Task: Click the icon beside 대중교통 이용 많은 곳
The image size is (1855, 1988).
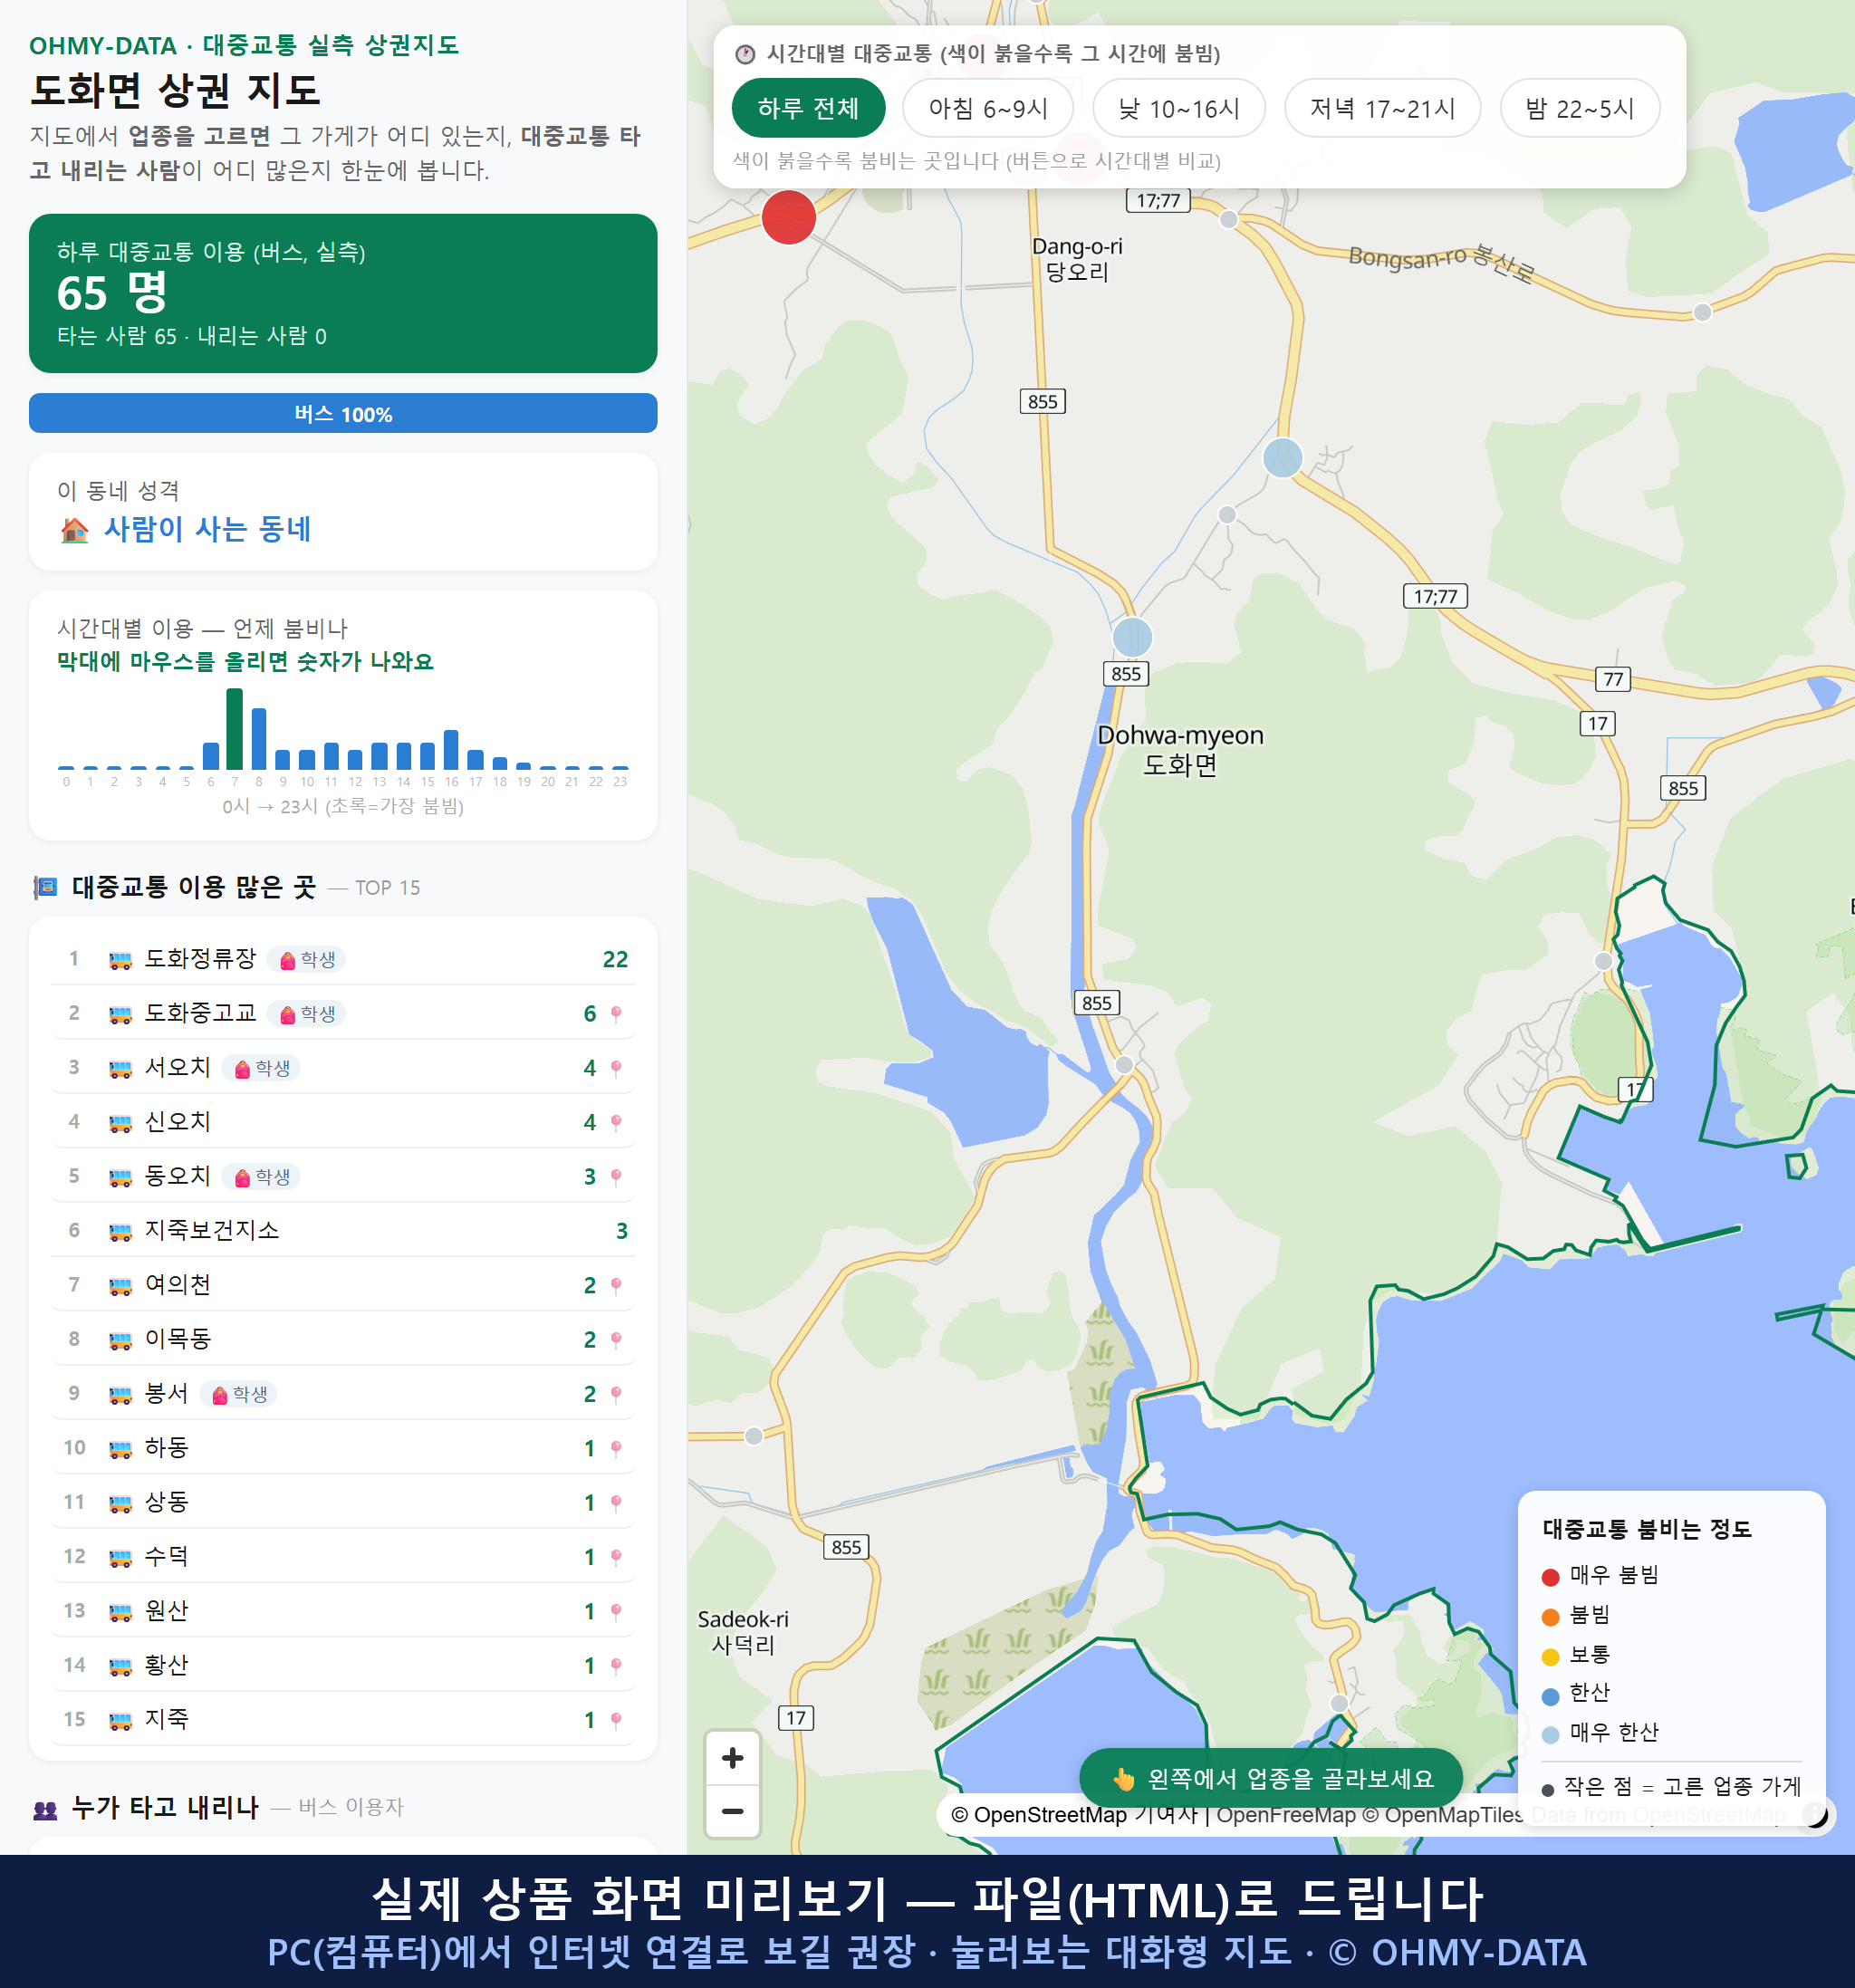Action: coord(45,888)
